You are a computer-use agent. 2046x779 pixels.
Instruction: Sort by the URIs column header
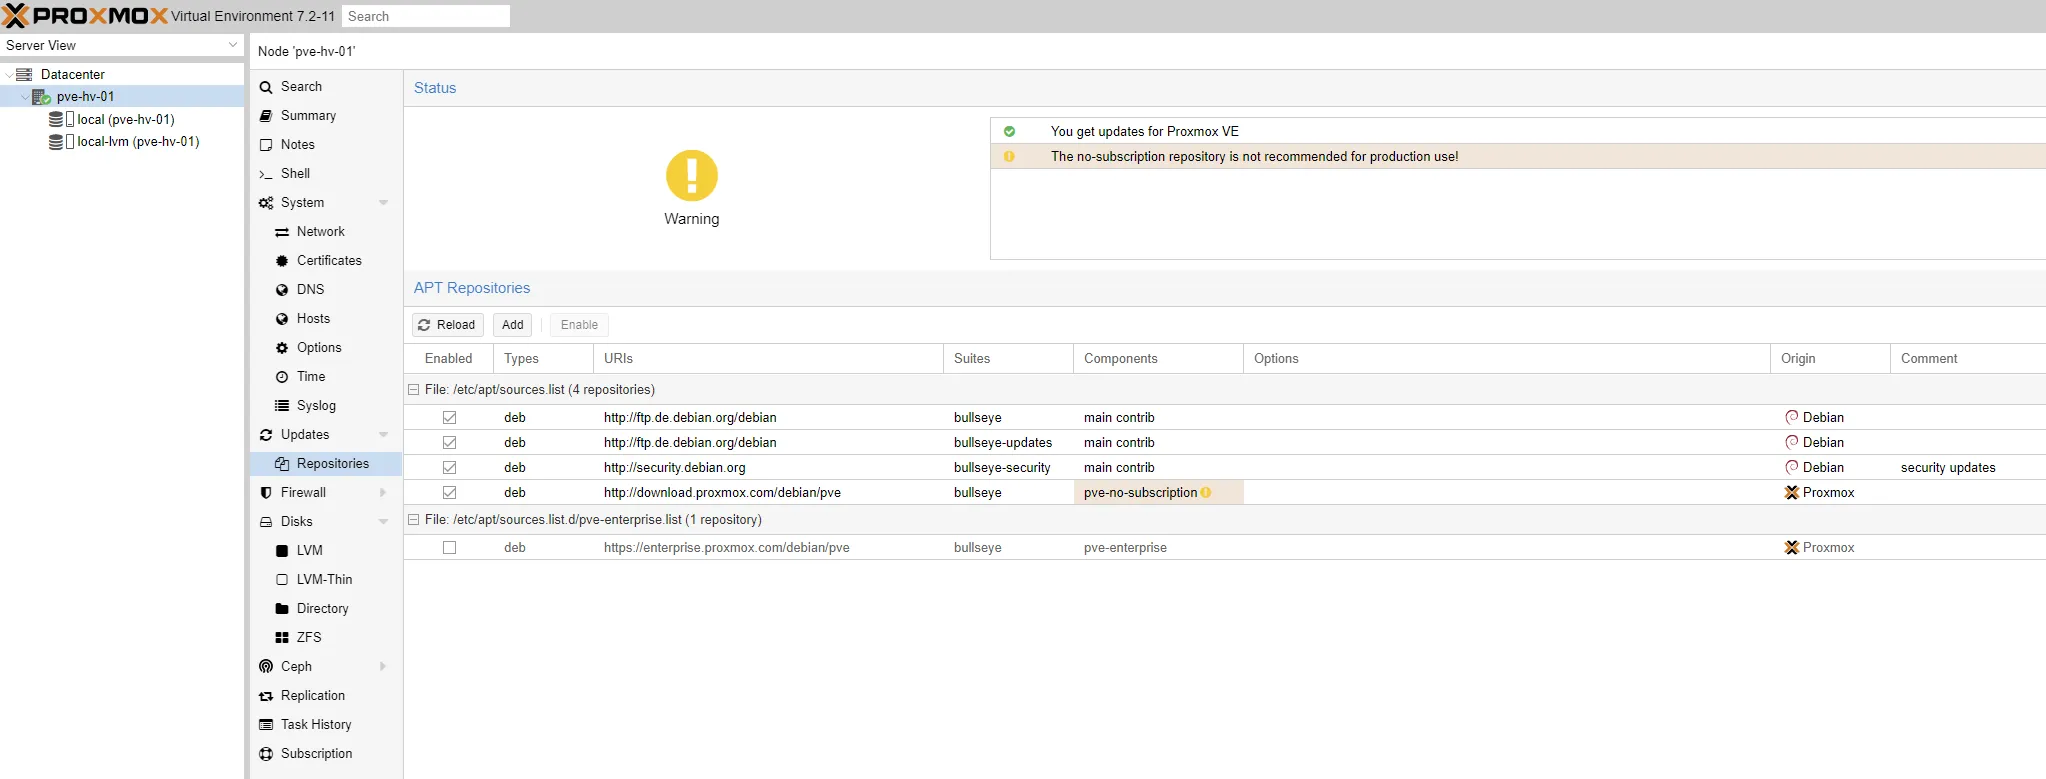pyautogui.click(x=768, y=359)
